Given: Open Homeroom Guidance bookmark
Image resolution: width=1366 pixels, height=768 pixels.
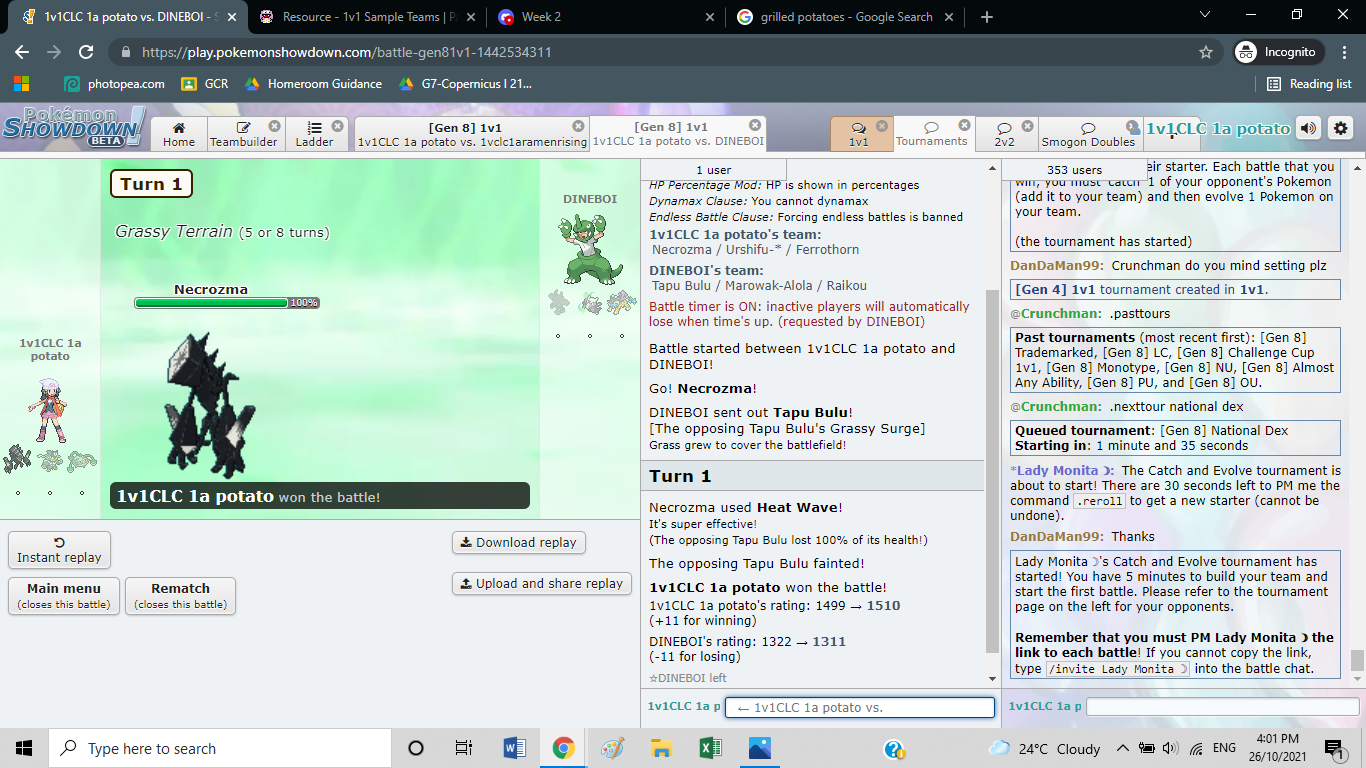Looking at the screenshot, I should click(313, 84).
